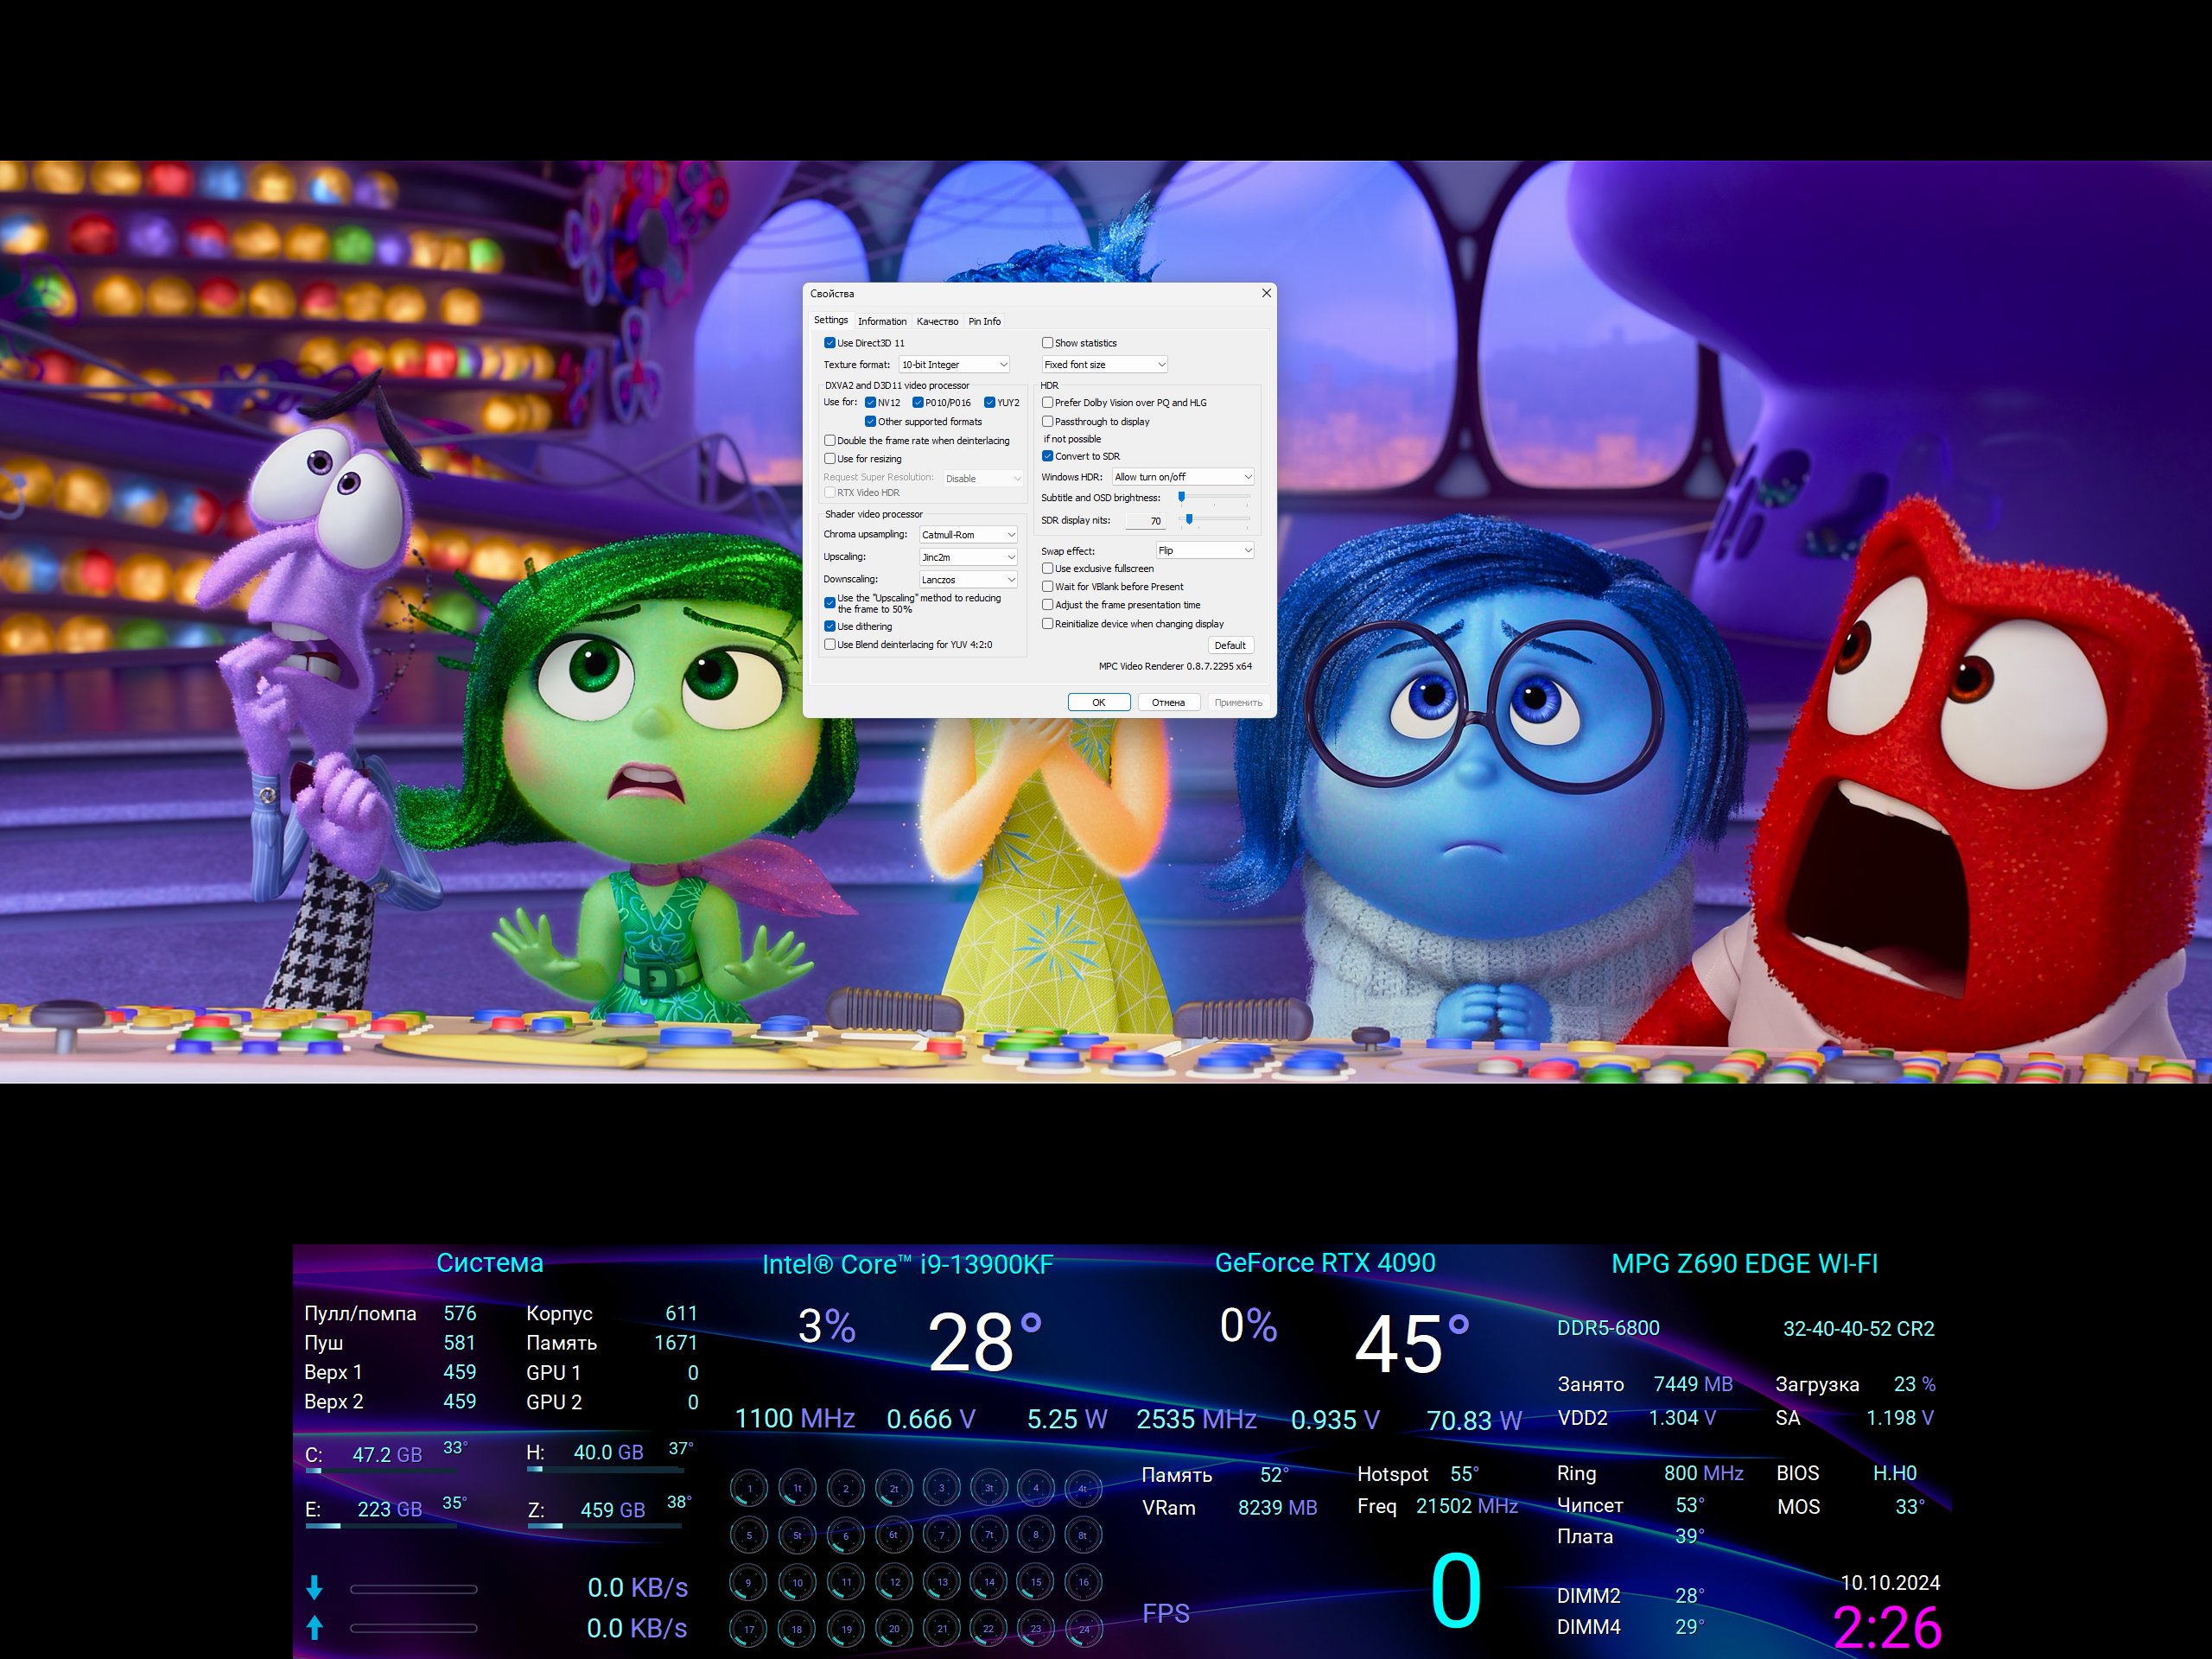Enable Use exclusive fullscreen checkbox
Image resolution: width=2212 pixels, height=1659 pixels.
pos(1047,568)
